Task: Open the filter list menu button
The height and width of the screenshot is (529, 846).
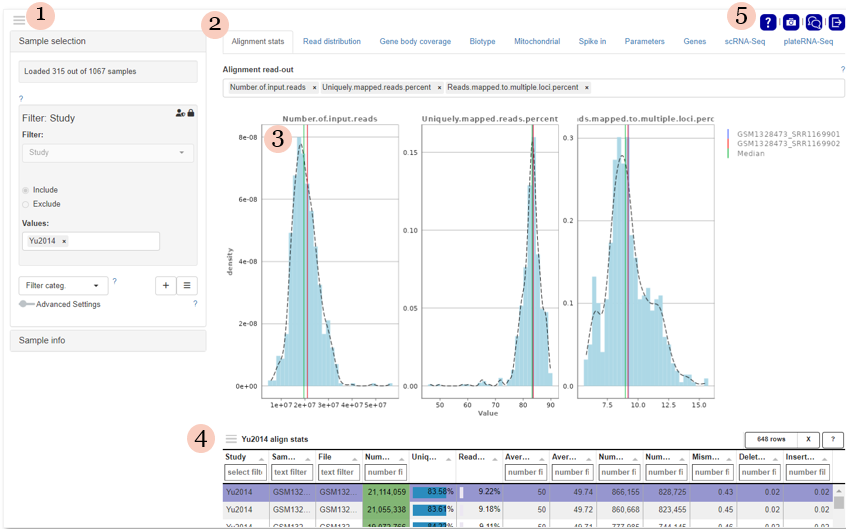Action: [187, 286]
